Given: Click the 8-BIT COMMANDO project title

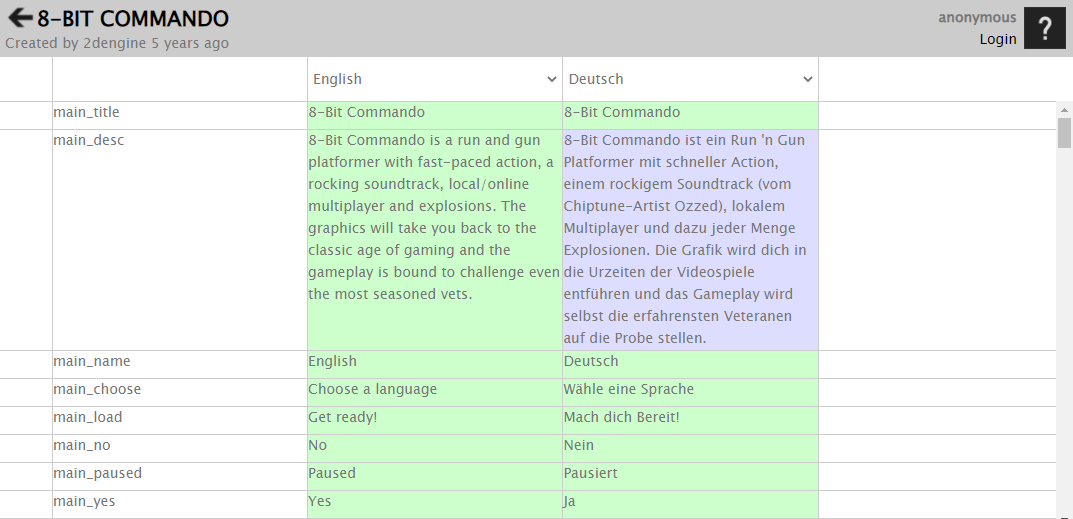Looking at the screenshot, I should click(133, 18).
